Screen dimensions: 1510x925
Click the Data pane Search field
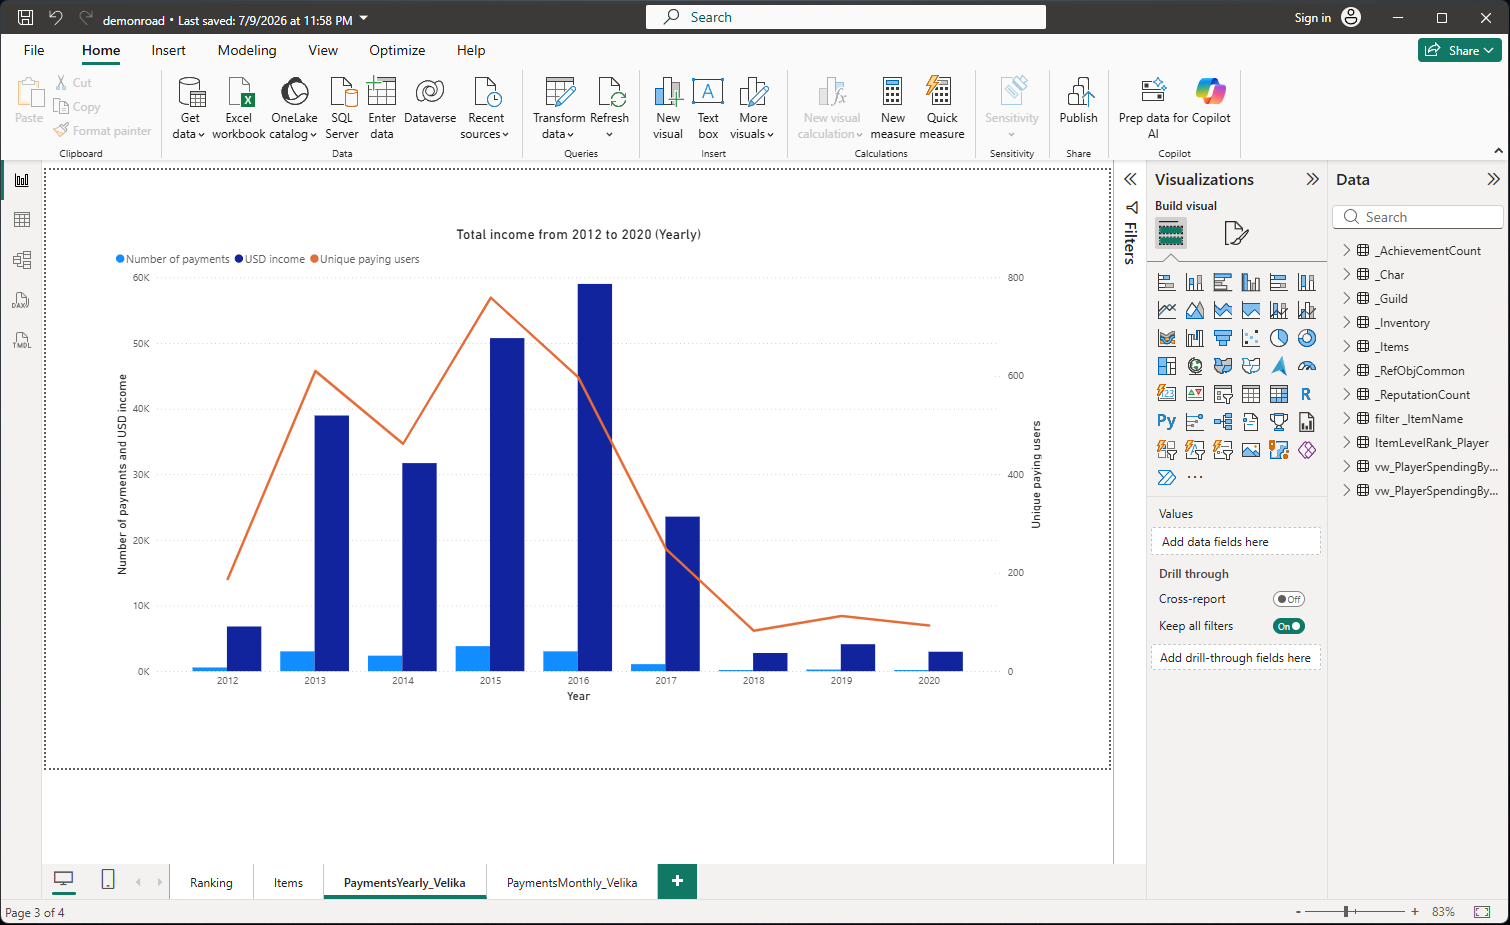coord(1418,217)
